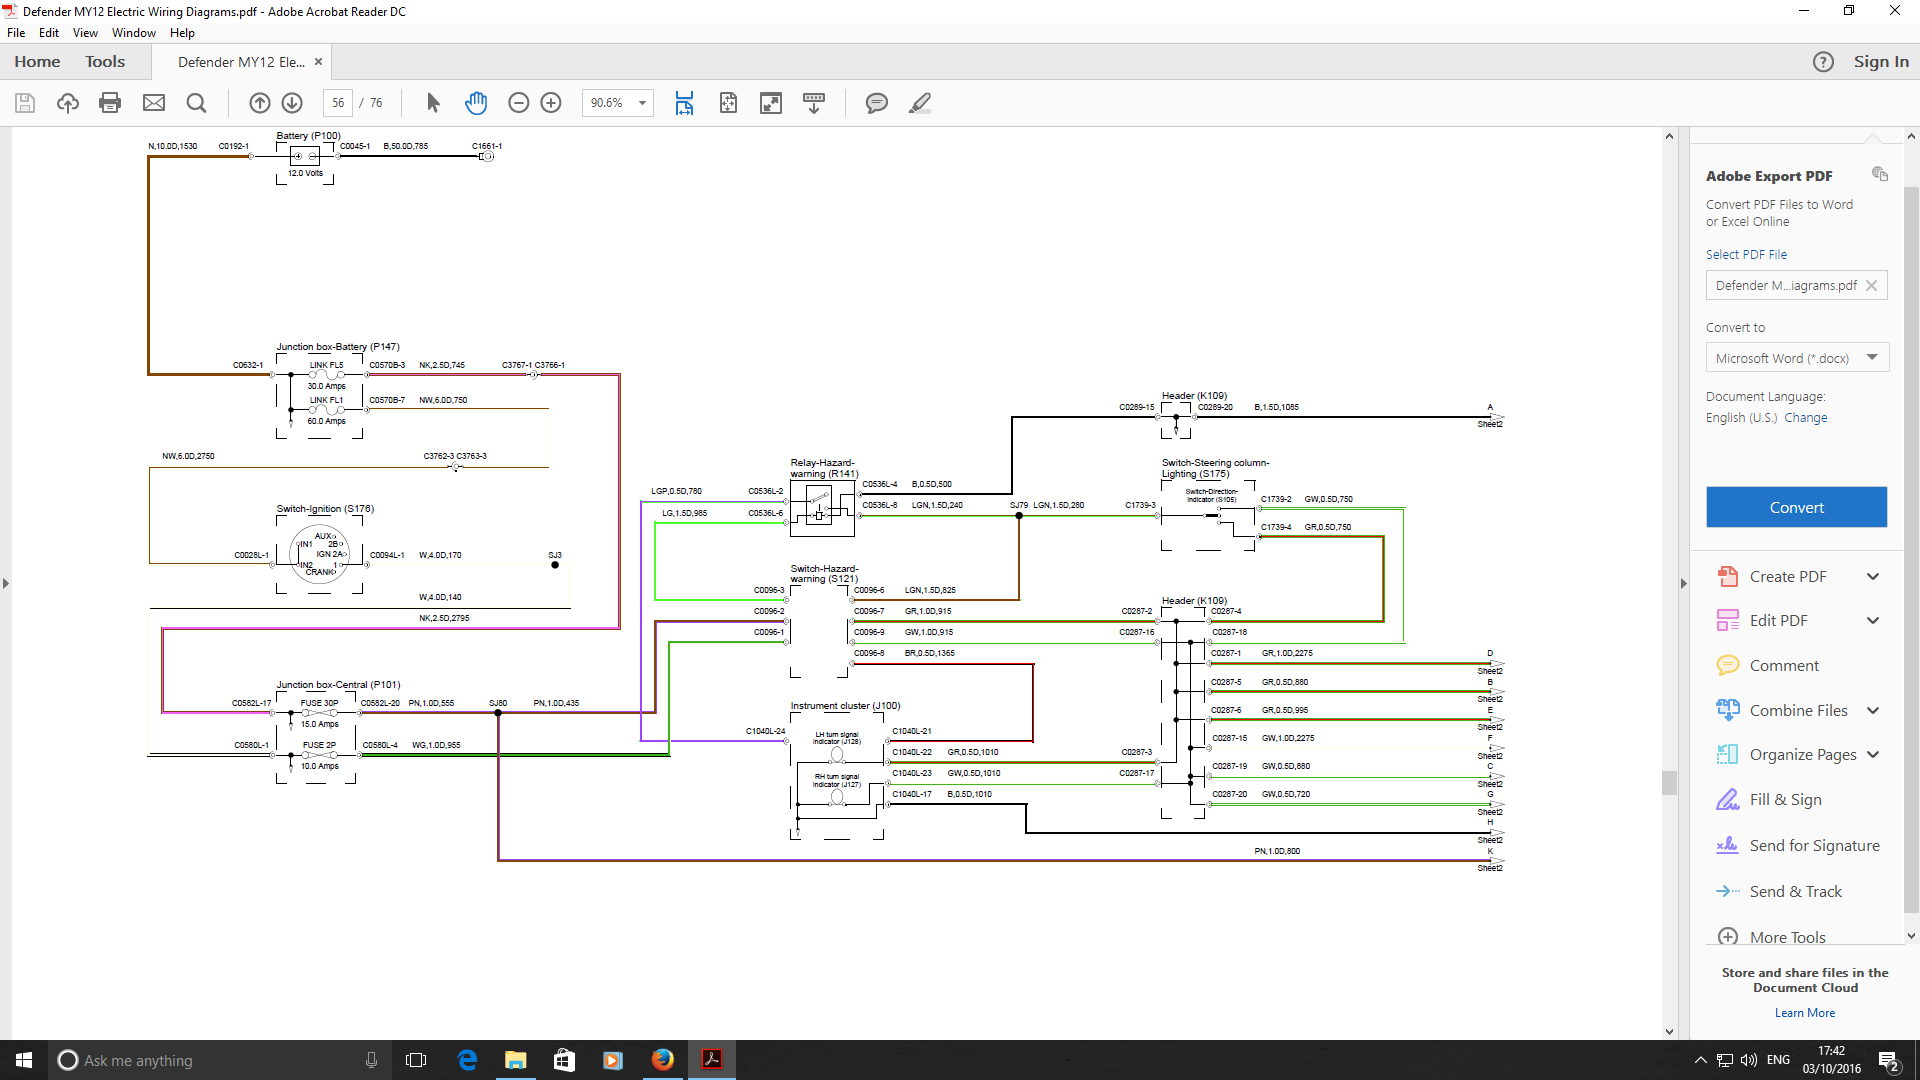
Task: Click the document vertical scrollbar thumb
Action: point(1669,782)
